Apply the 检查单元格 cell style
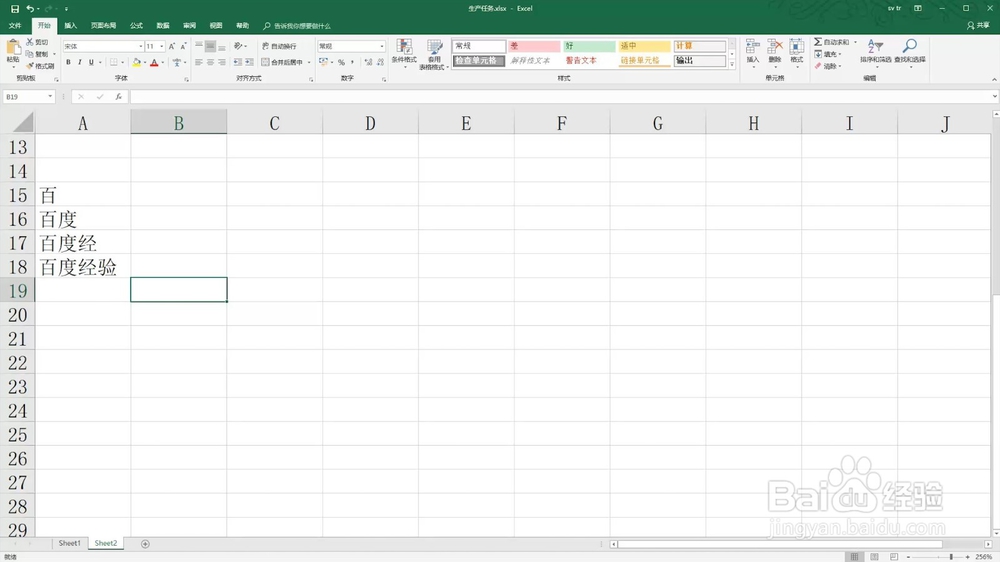The height and width of the screenshot is (562, 1000). point(479,61)
